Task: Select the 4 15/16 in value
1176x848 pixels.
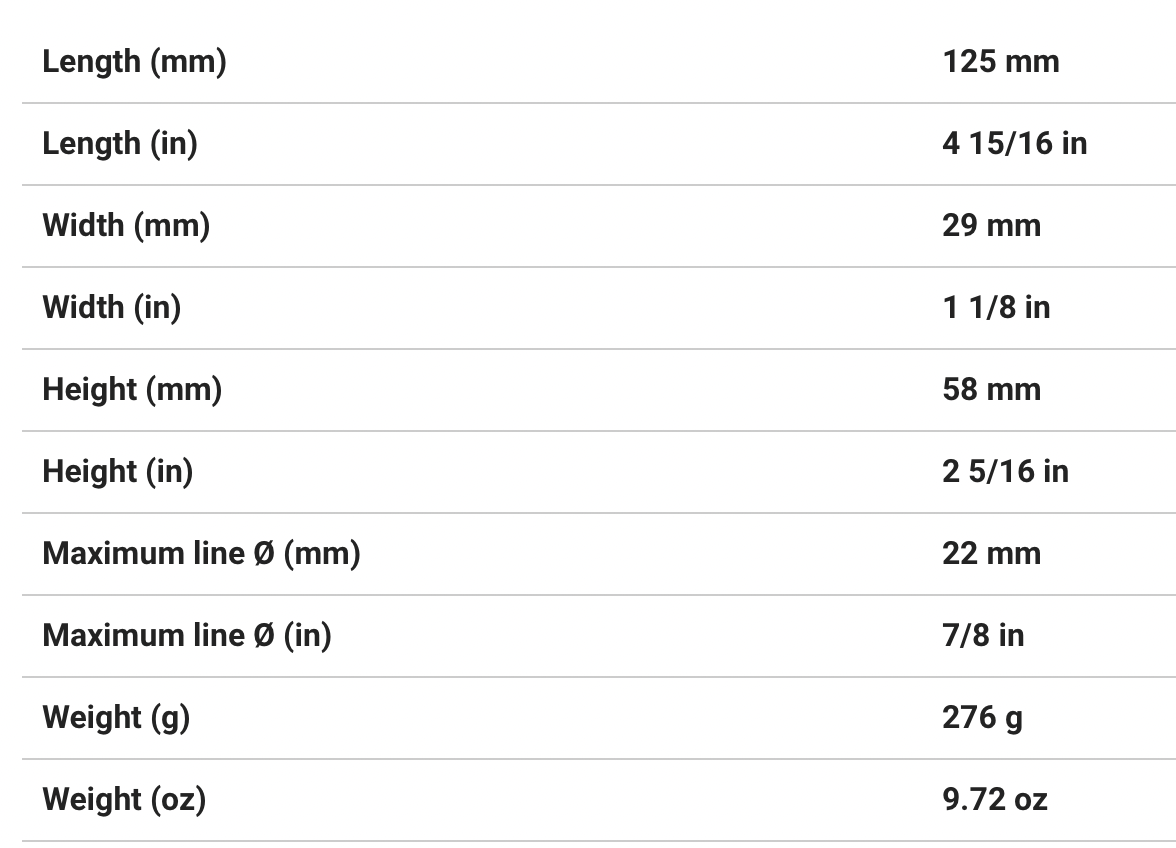Action: point(1014,144)
